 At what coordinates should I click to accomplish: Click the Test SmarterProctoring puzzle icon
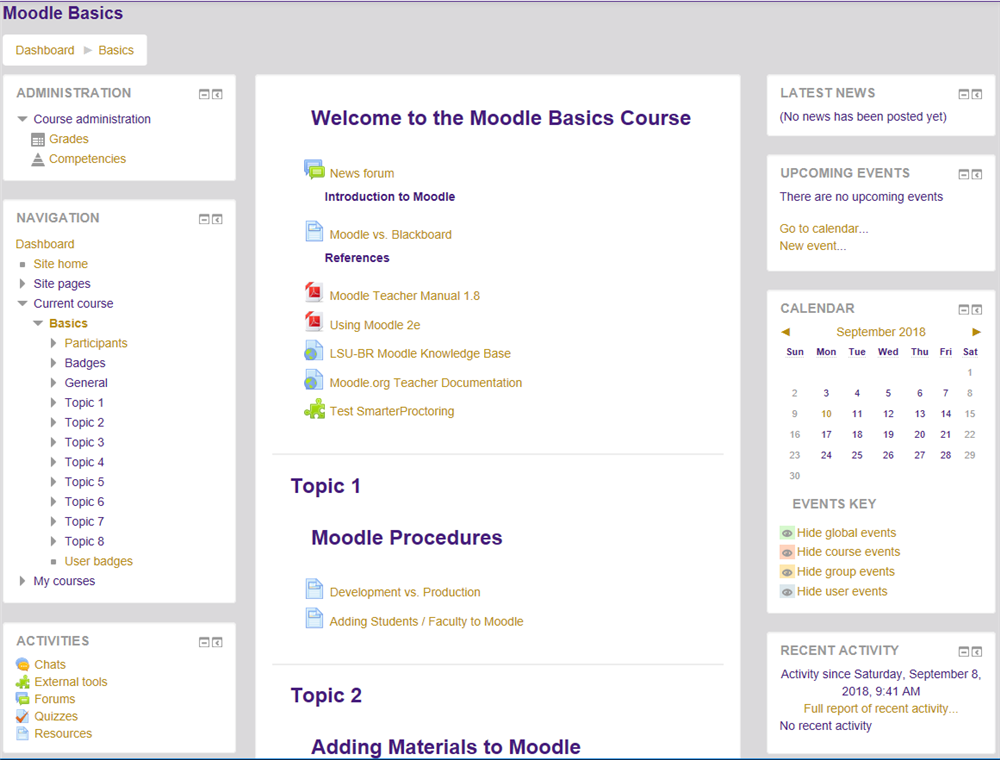(x=314, y=409)
